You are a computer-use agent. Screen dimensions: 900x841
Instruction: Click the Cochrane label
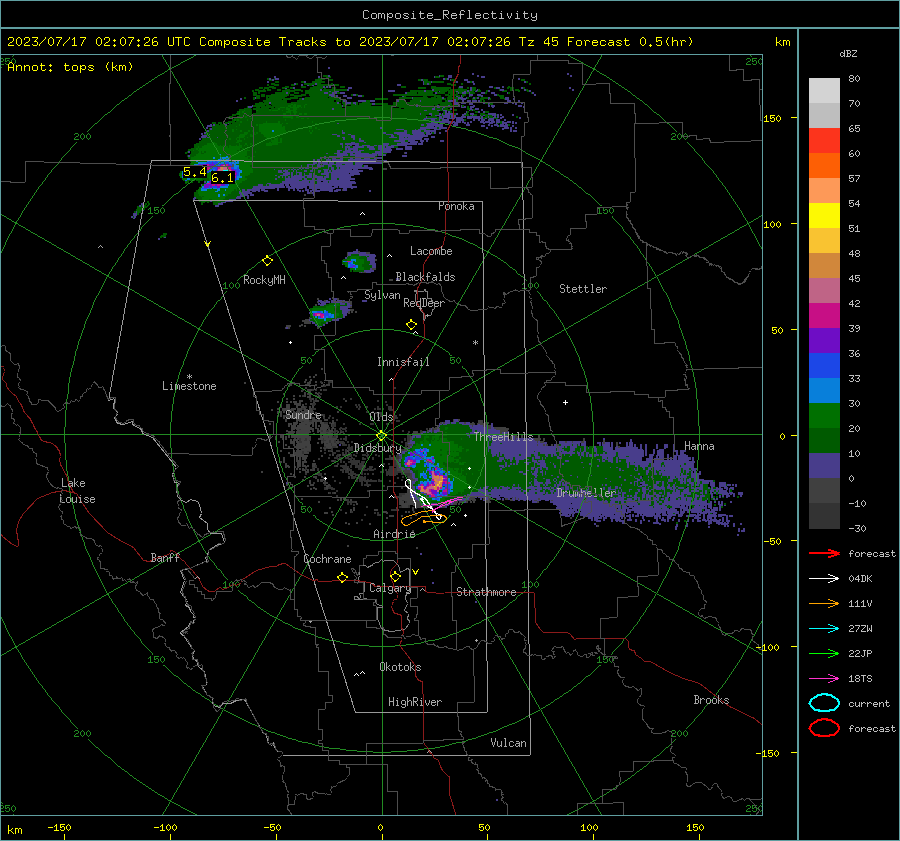pyautogui.click(x=327, y=559)
